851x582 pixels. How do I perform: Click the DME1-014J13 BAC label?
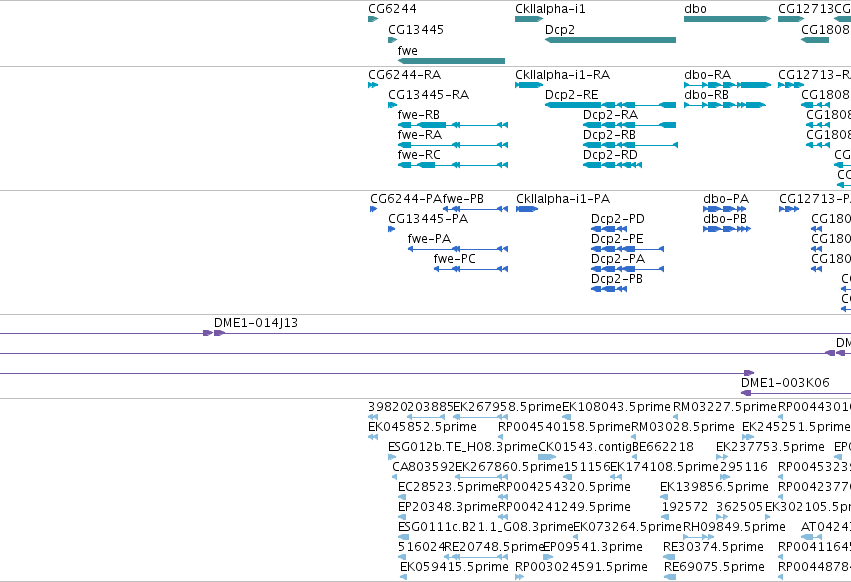tap(256, 323)
